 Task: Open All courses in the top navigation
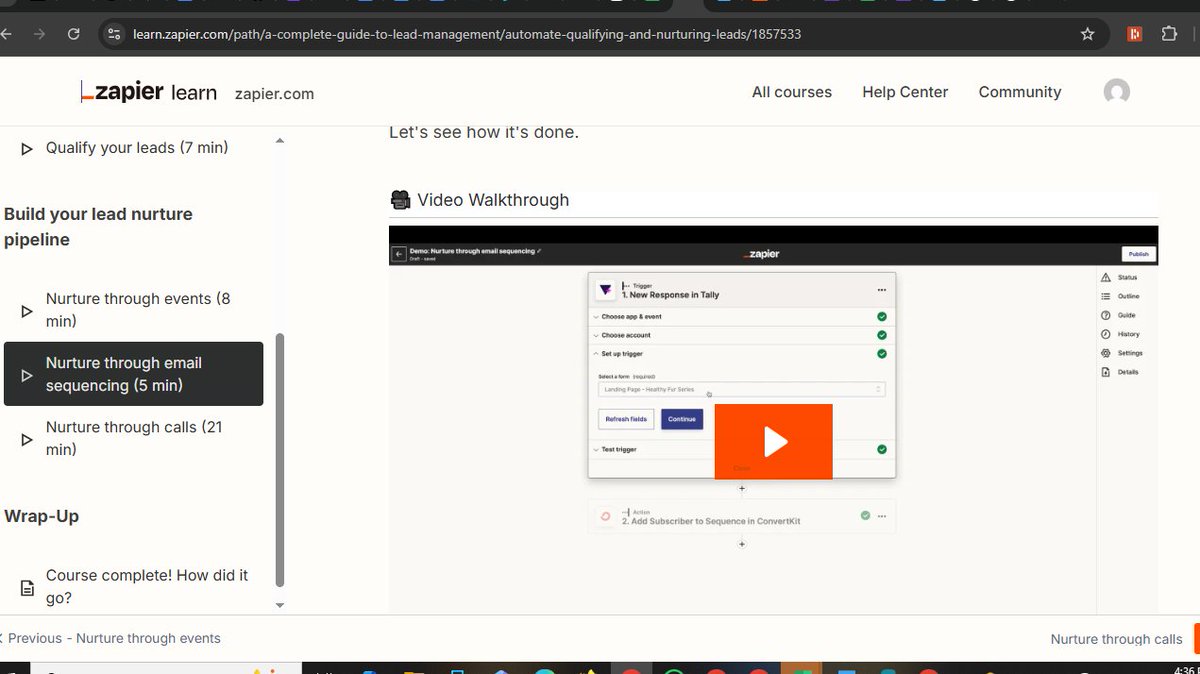(x=792, y=92)
